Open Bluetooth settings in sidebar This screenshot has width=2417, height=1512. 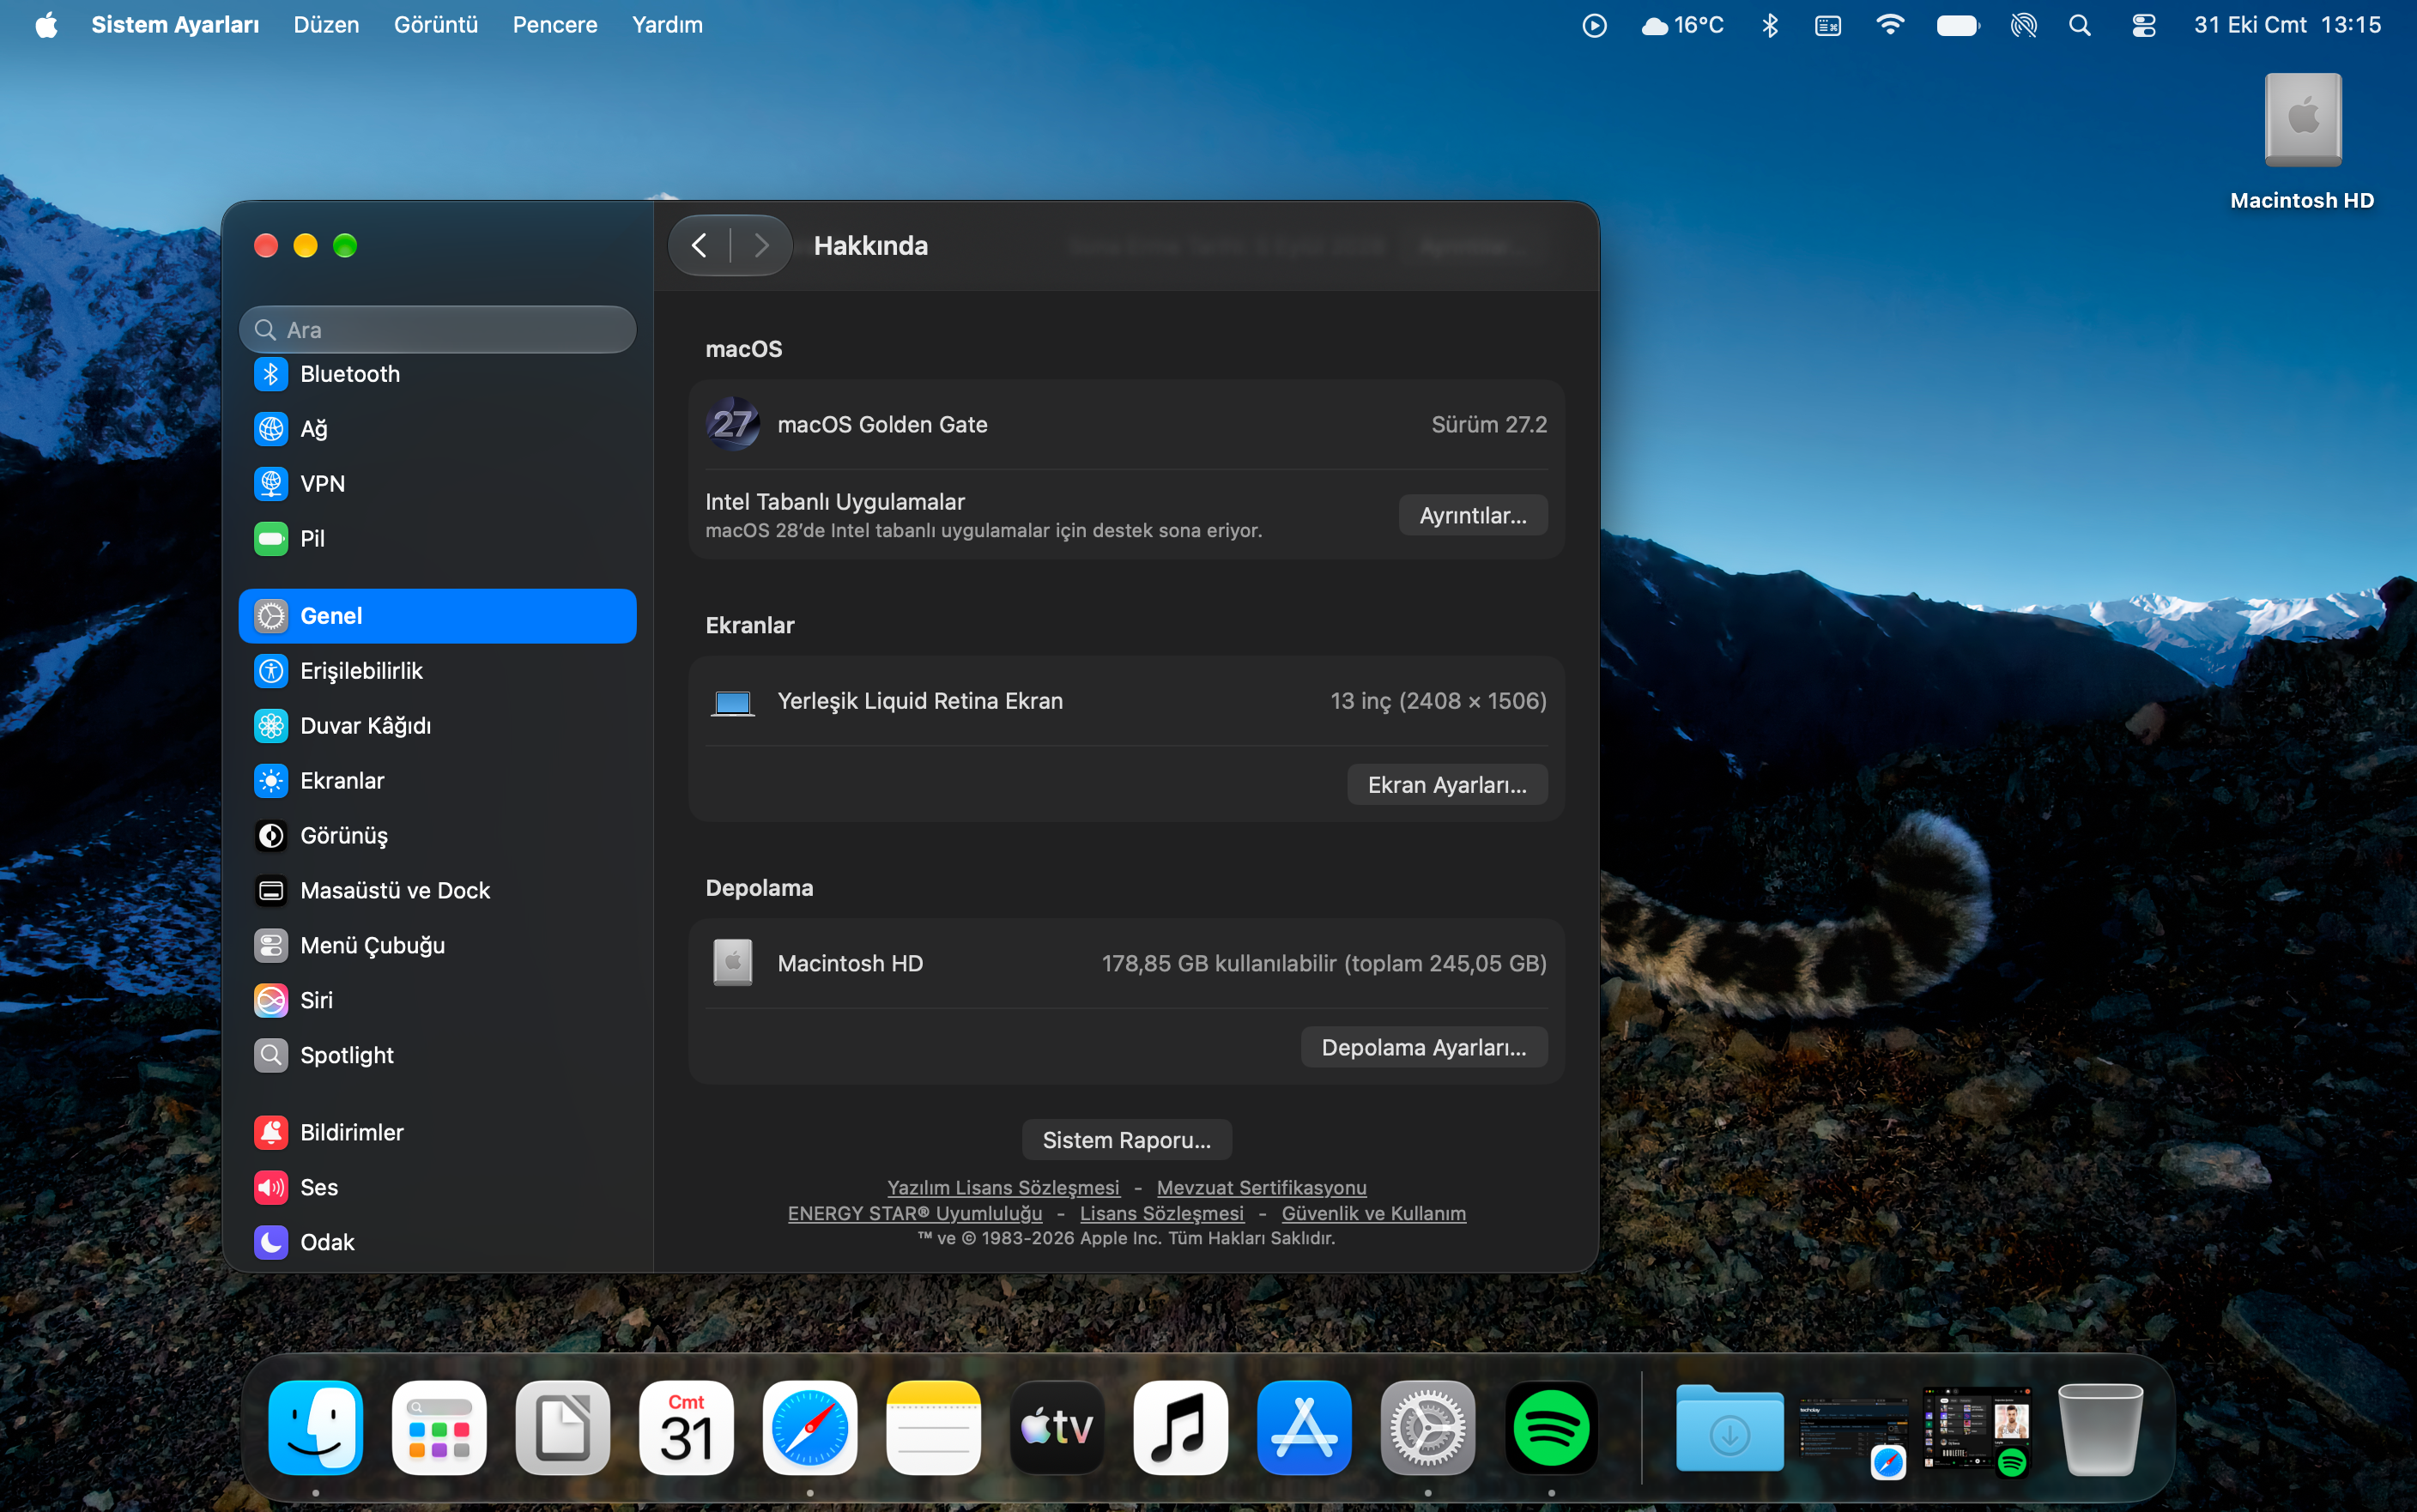tap(437, 374)
